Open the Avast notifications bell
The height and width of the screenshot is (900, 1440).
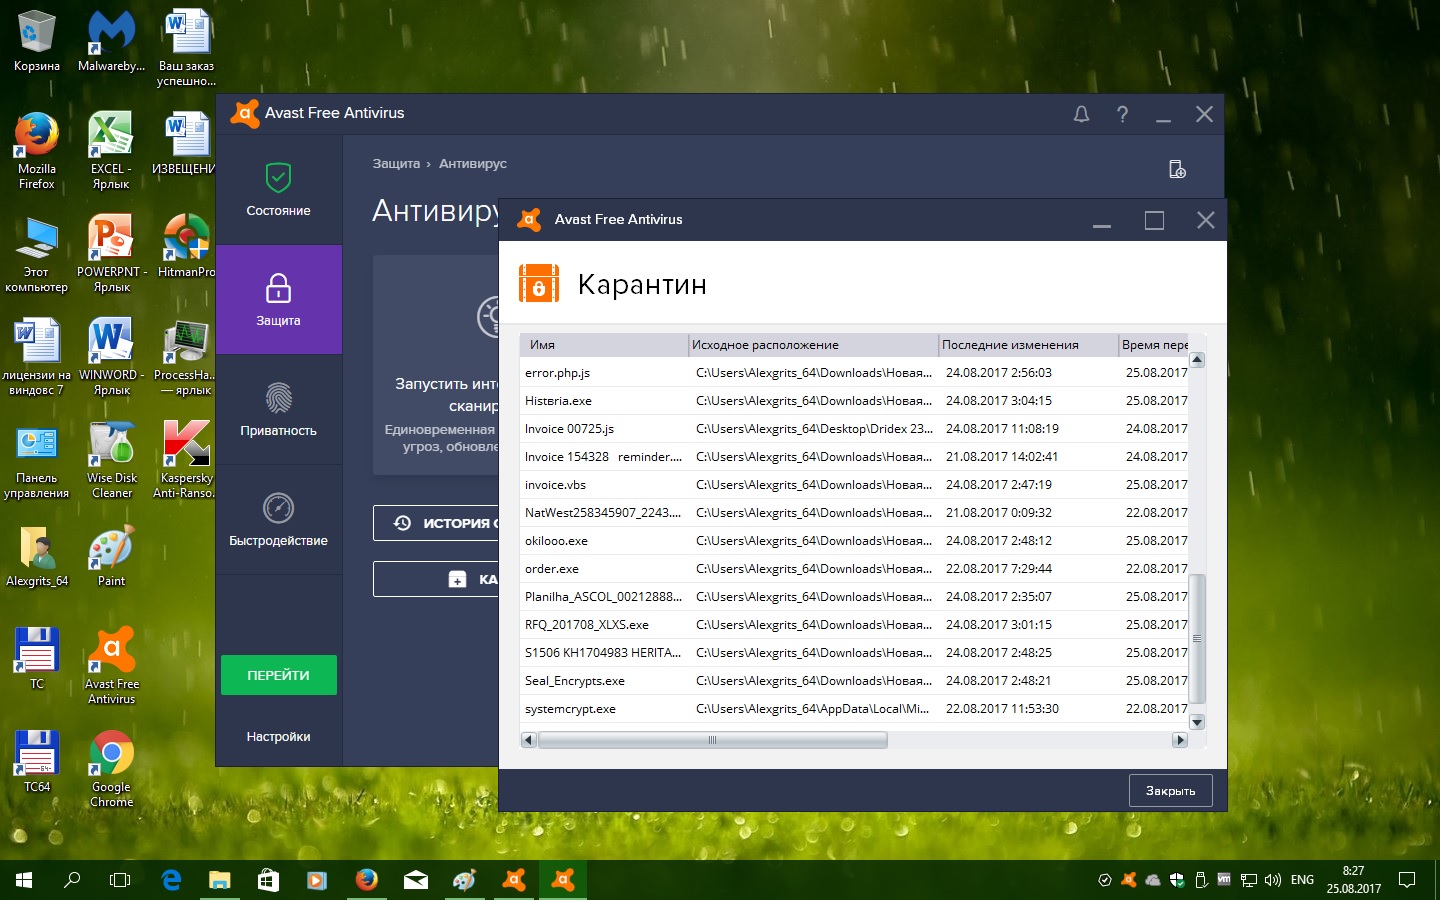[x=1081, y=114]
